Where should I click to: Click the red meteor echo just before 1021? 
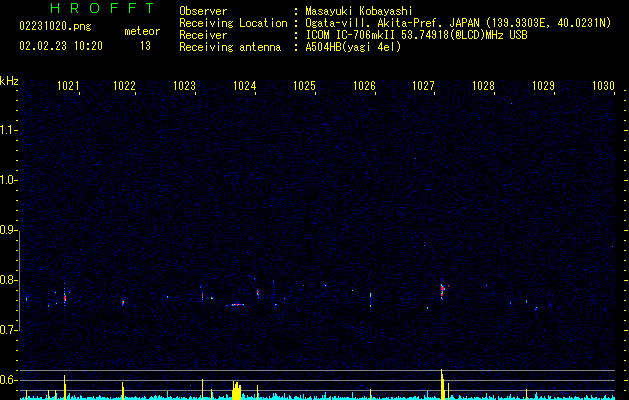(x=65, y=297)
